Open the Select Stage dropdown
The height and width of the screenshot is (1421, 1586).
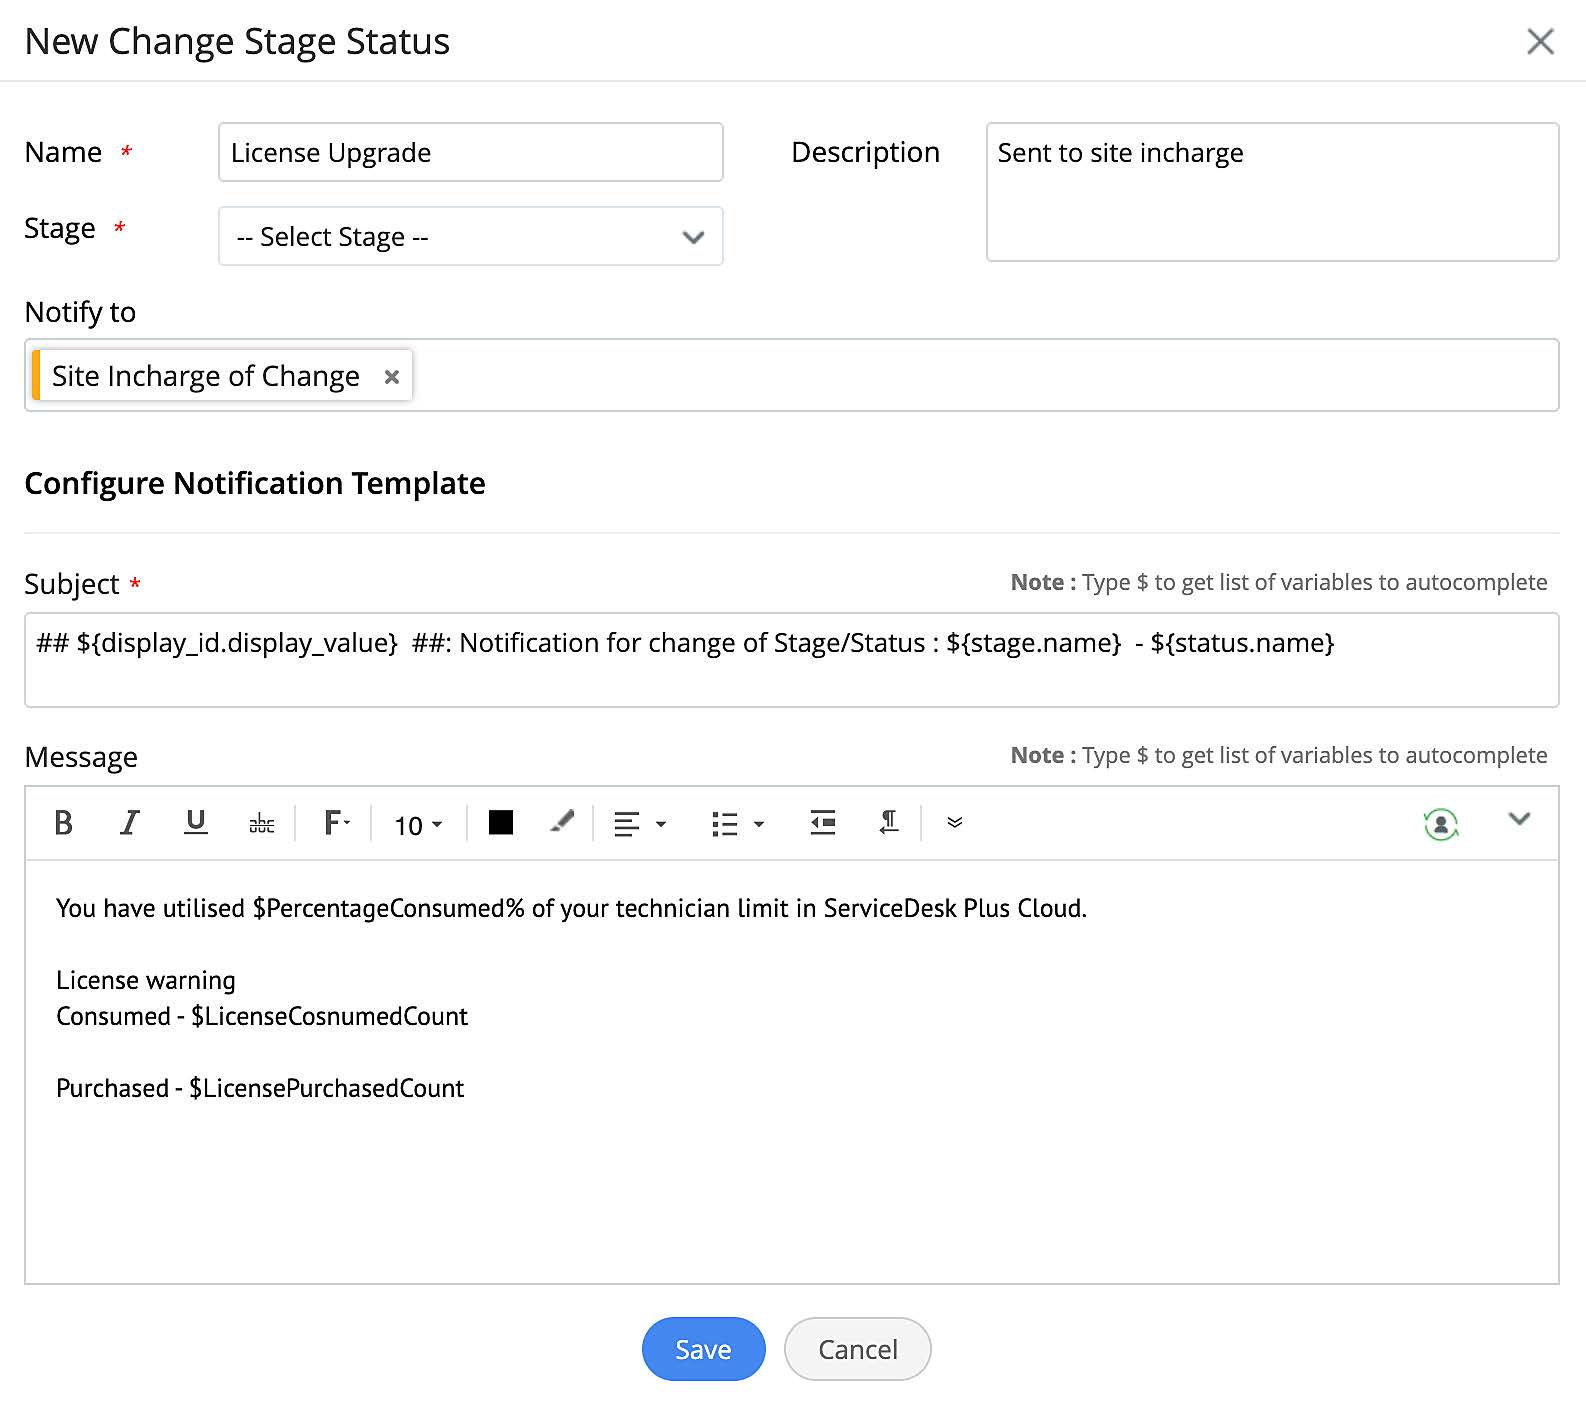(x=470, y=237)
